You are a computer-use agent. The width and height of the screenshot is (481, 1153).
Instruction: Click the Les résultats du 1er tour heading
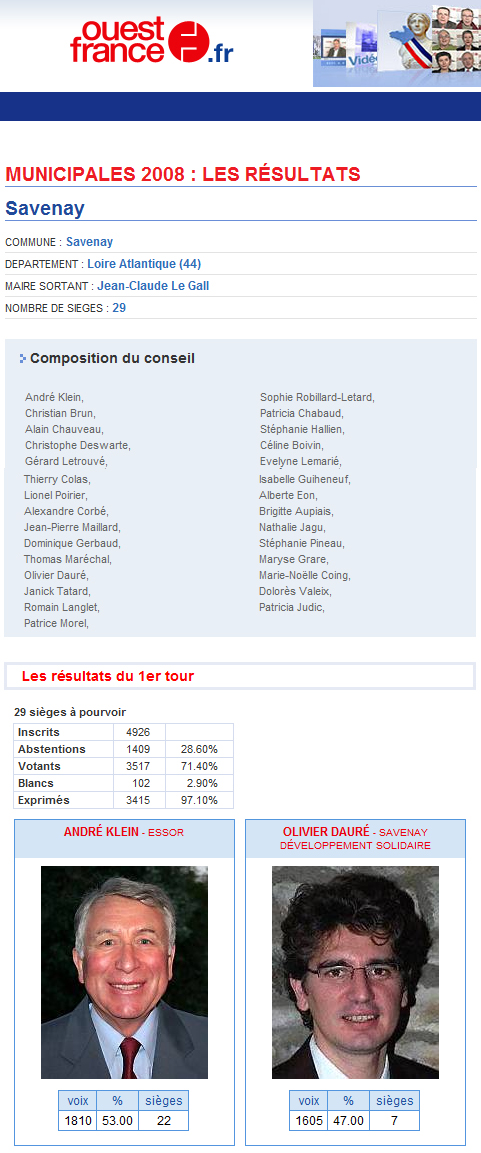point(108,677)
